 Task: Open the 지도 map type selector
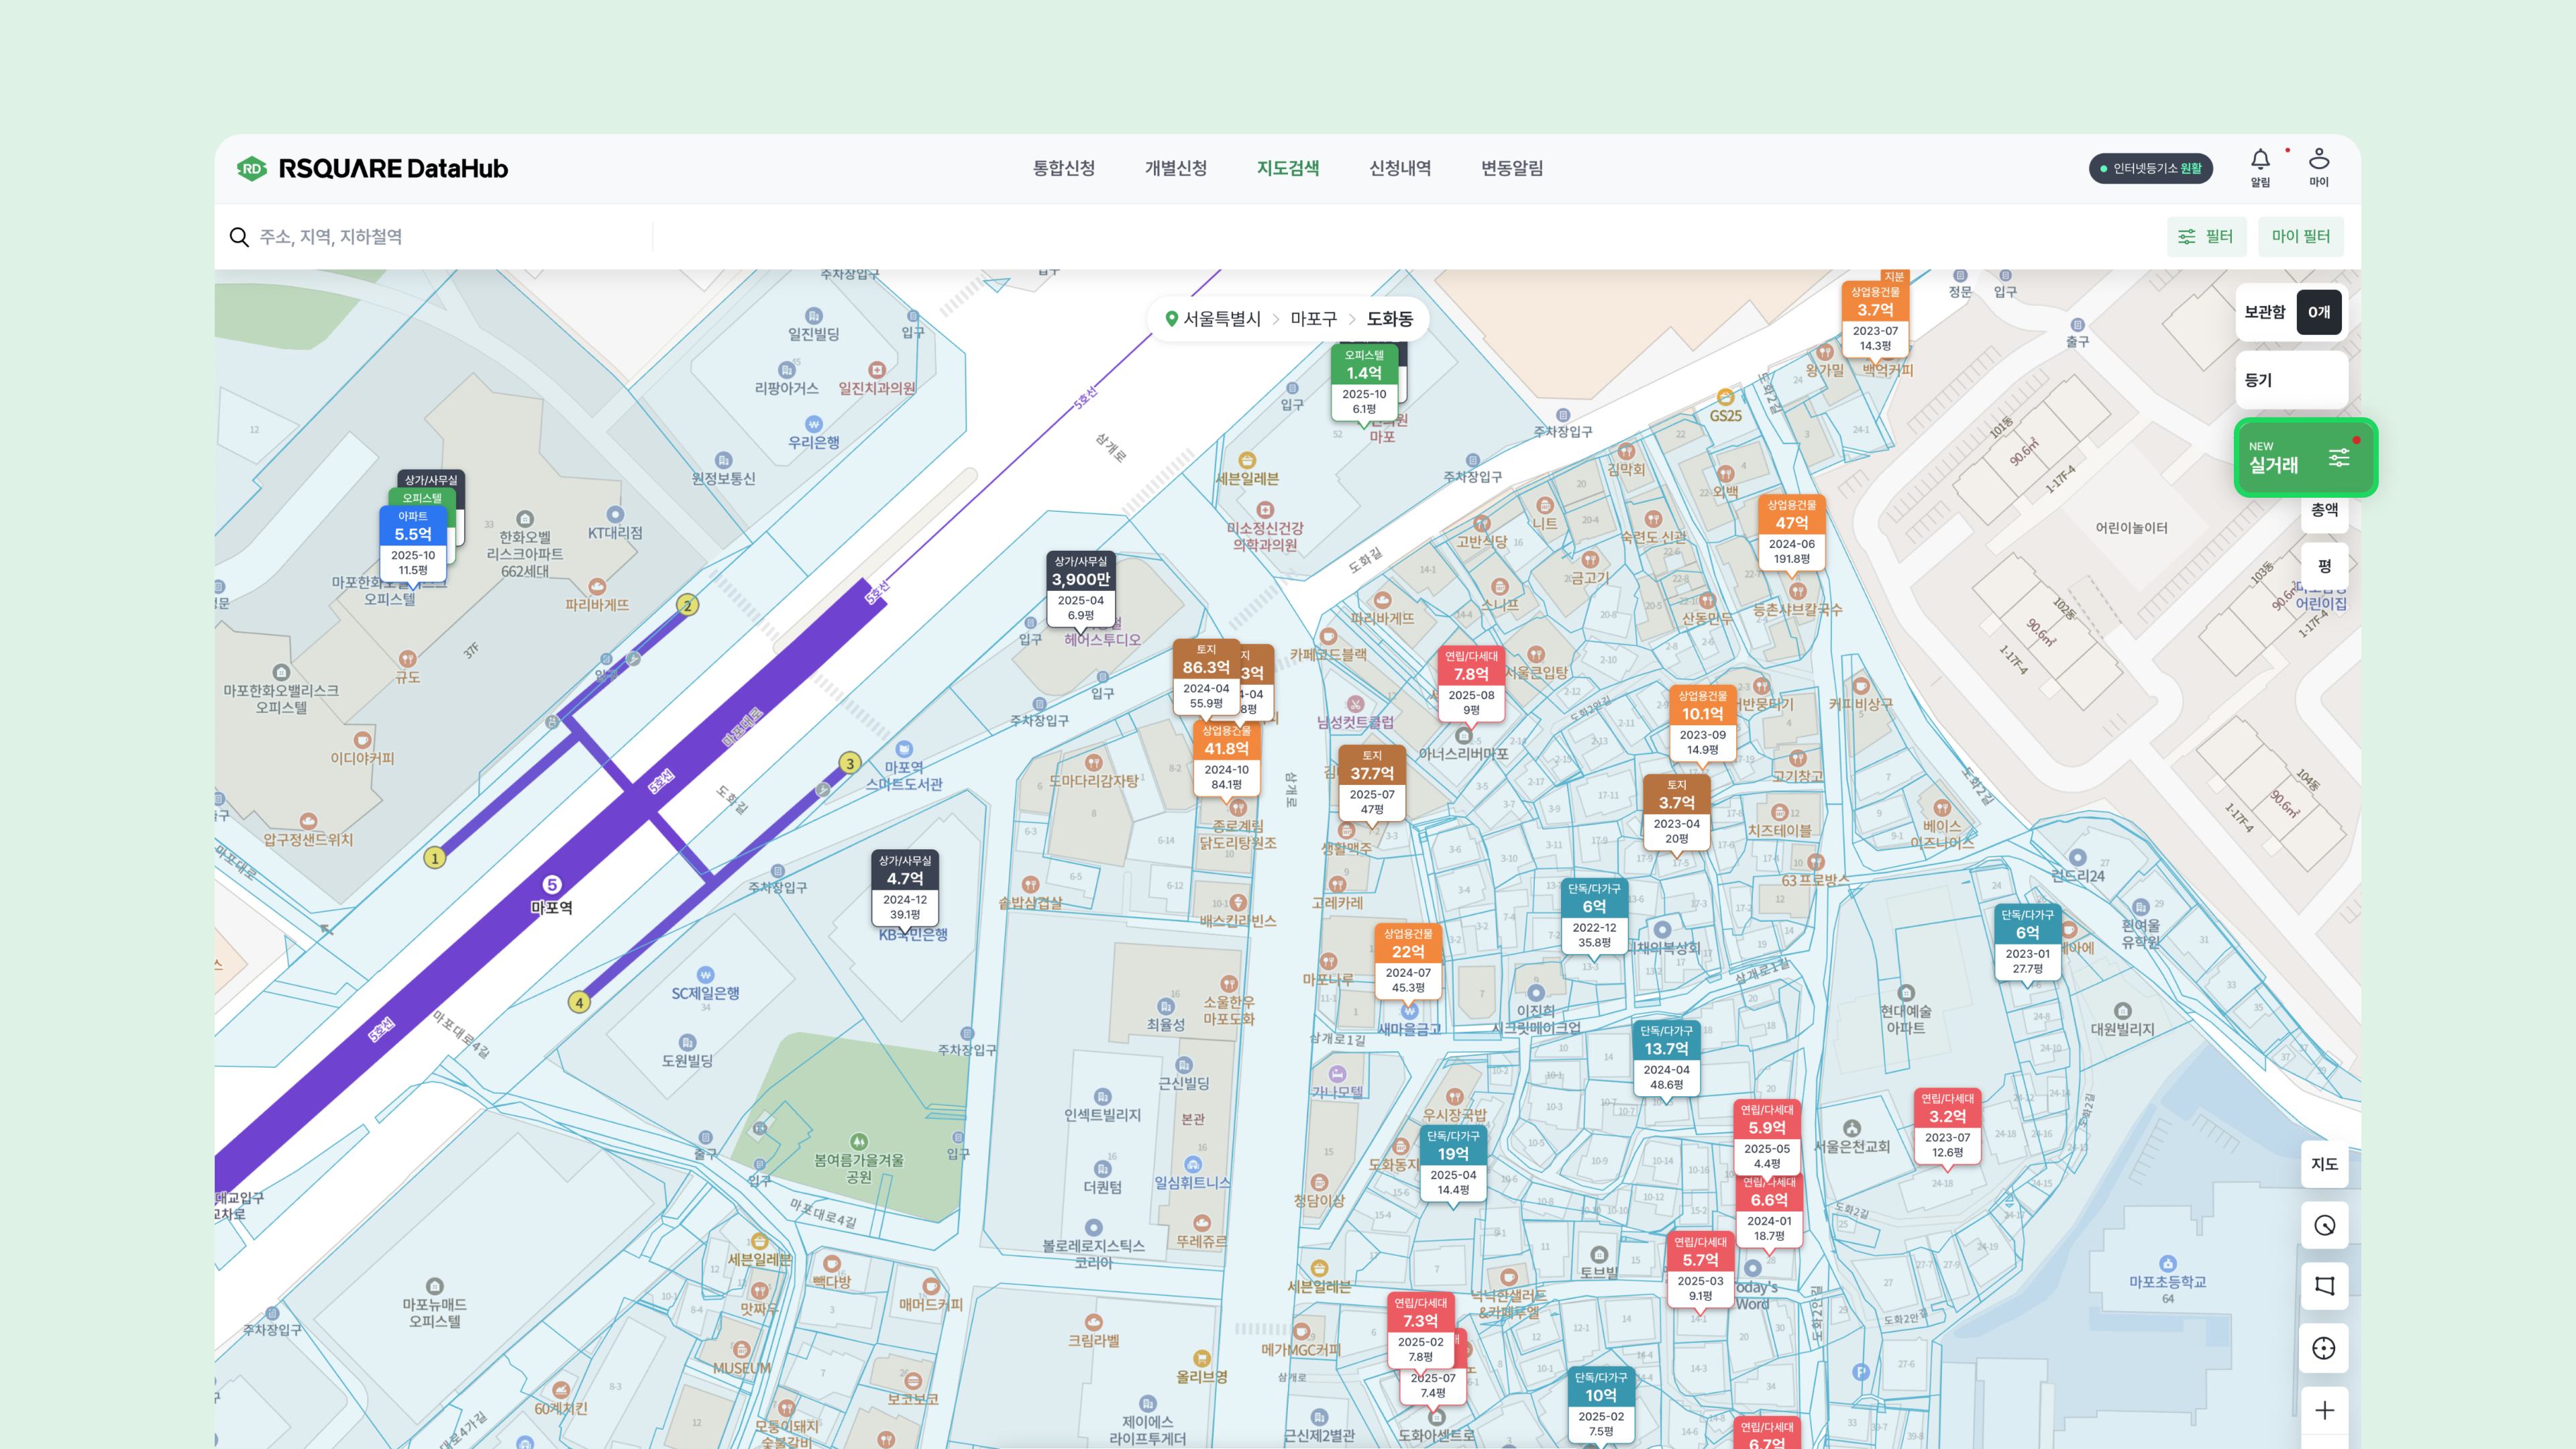tap(2324, 1164)
